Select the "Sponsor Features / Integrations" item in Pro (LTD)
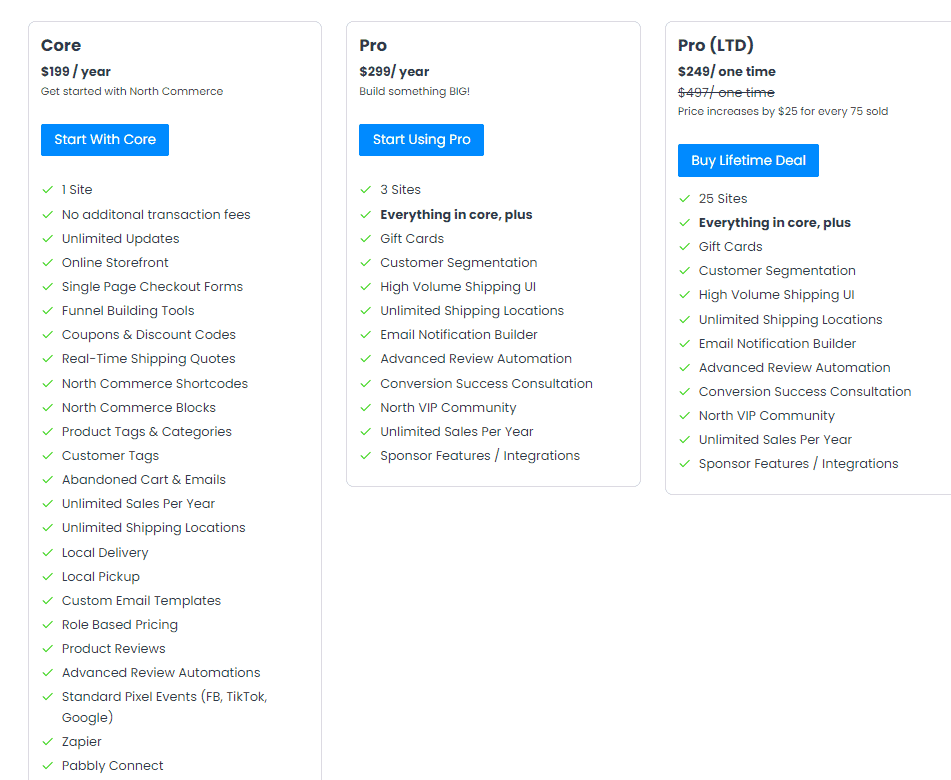The height and width of the screenshot is (780, 951). (798, 463)
